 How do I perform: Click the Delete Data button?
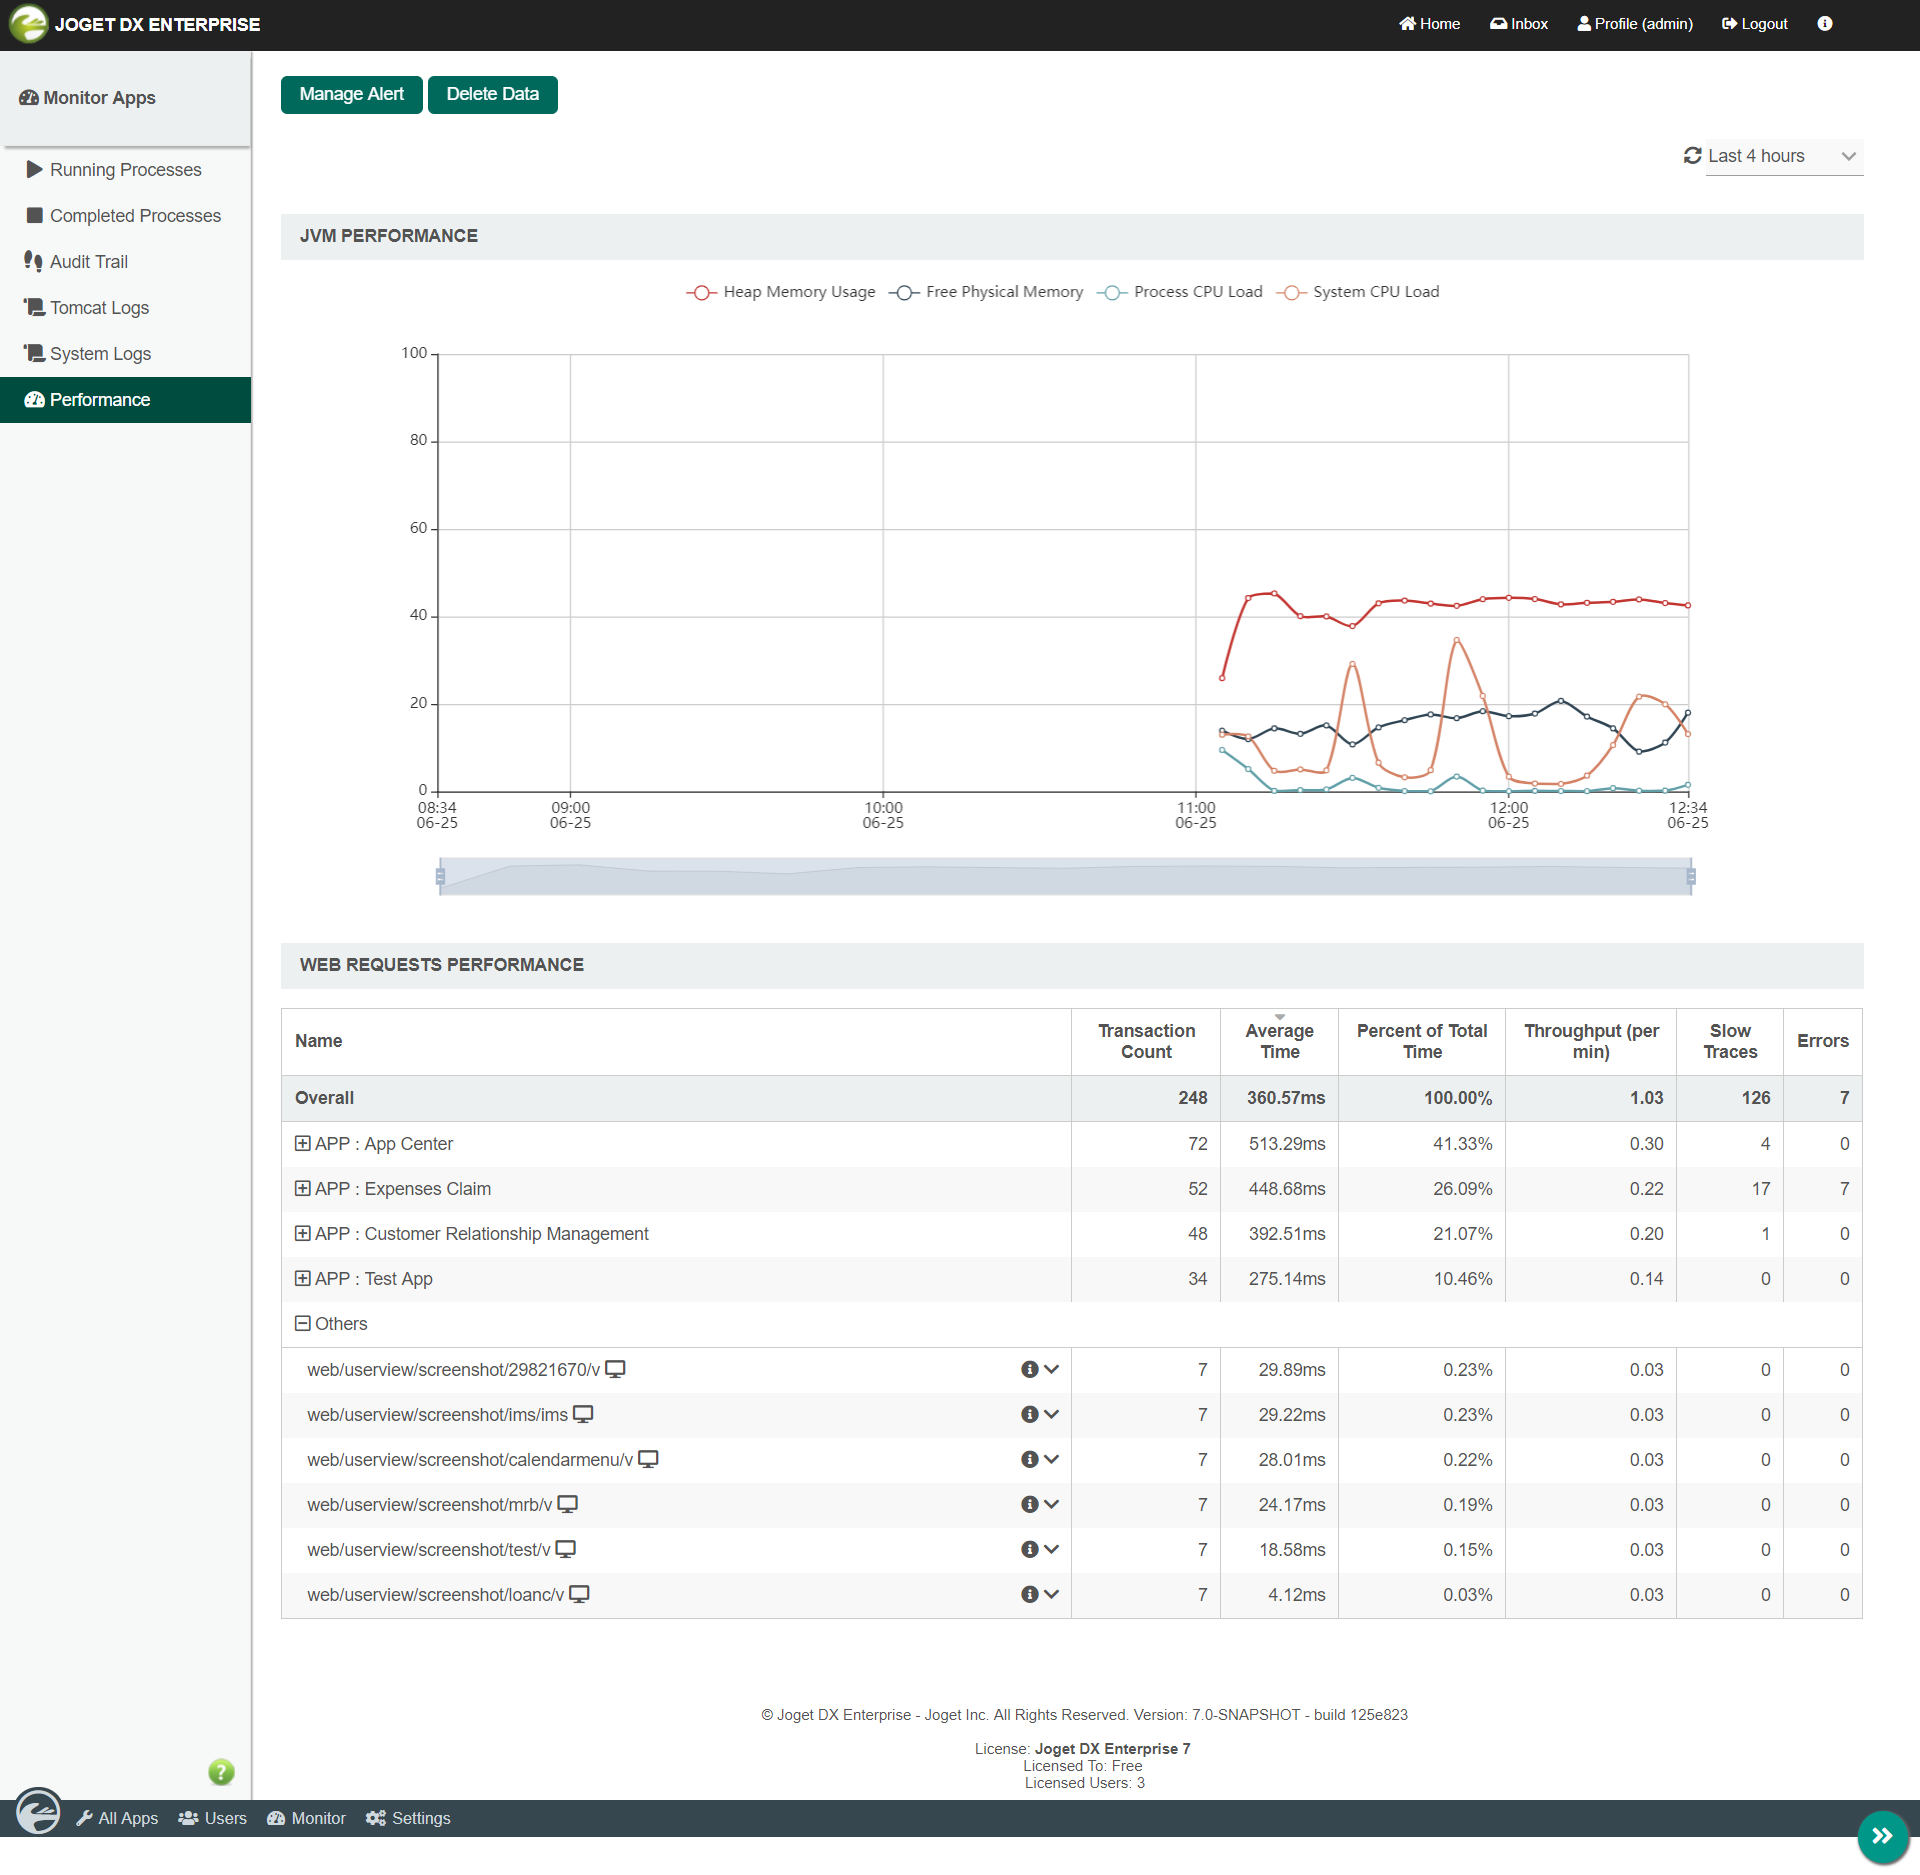(492, 94)
